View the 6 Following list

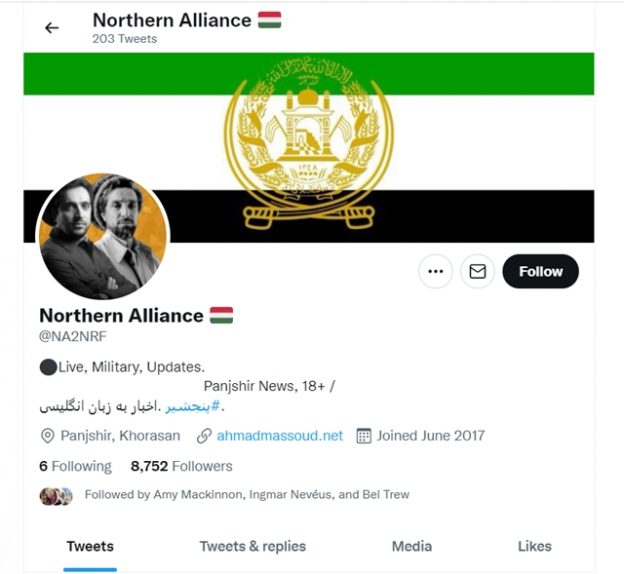(75, 466)
